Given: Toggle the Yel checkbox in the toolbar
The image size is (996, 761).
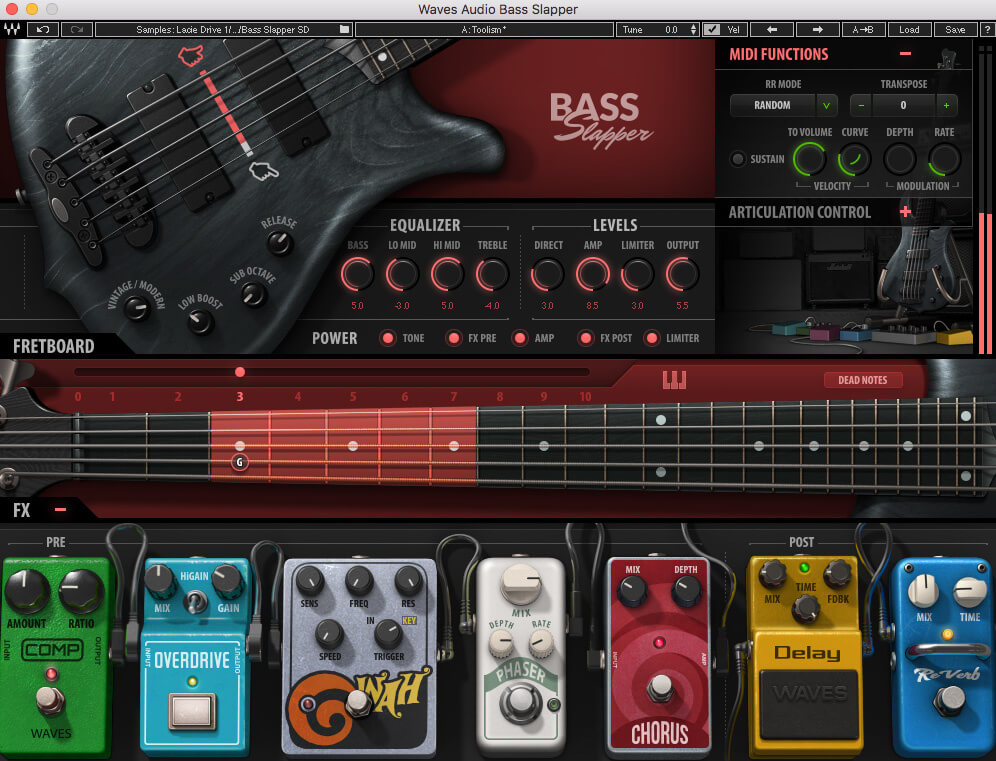Looking at the screenshot, I should point(713,29).
